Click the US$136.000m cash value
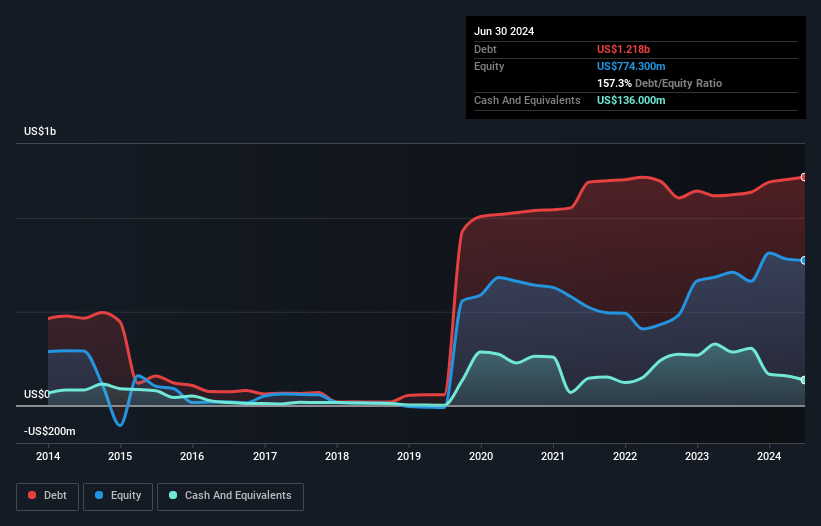This screenshot has width=821, height=526. 631,100
